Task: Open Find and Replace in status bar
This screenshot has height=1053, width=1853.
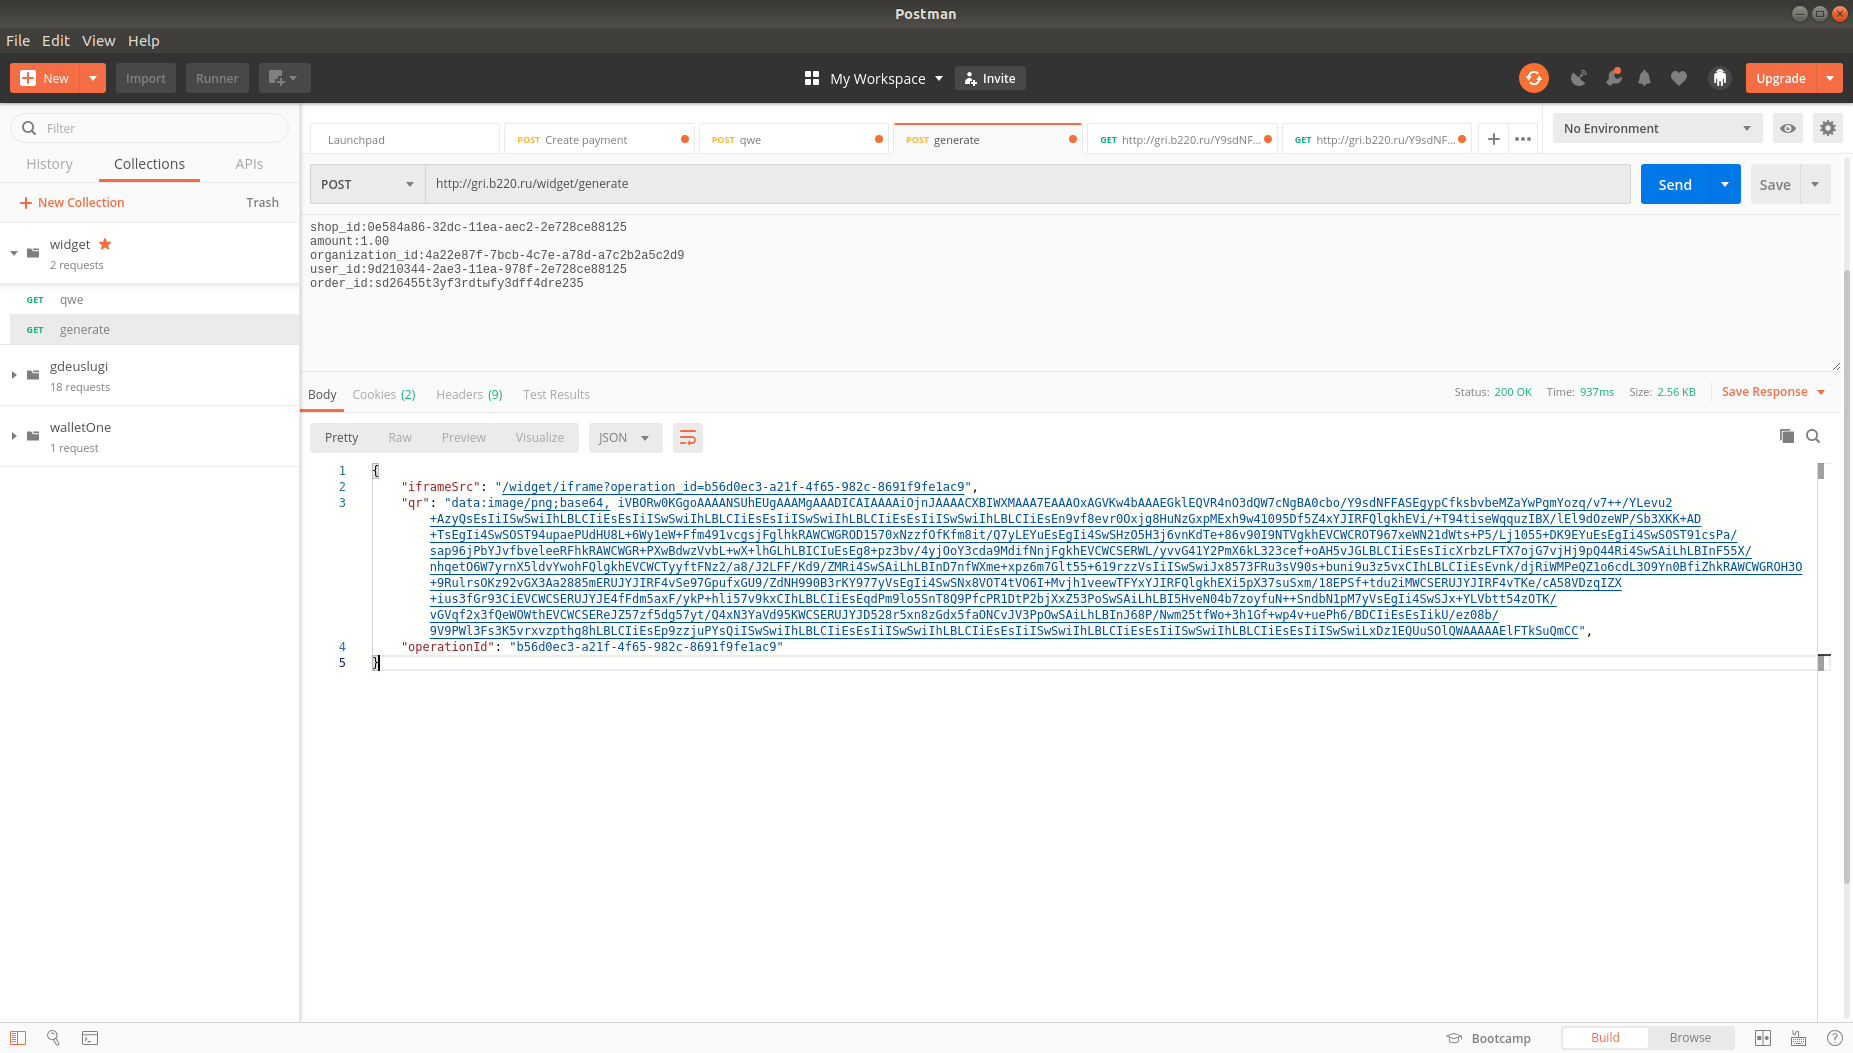Action: tap(54, 1038)
